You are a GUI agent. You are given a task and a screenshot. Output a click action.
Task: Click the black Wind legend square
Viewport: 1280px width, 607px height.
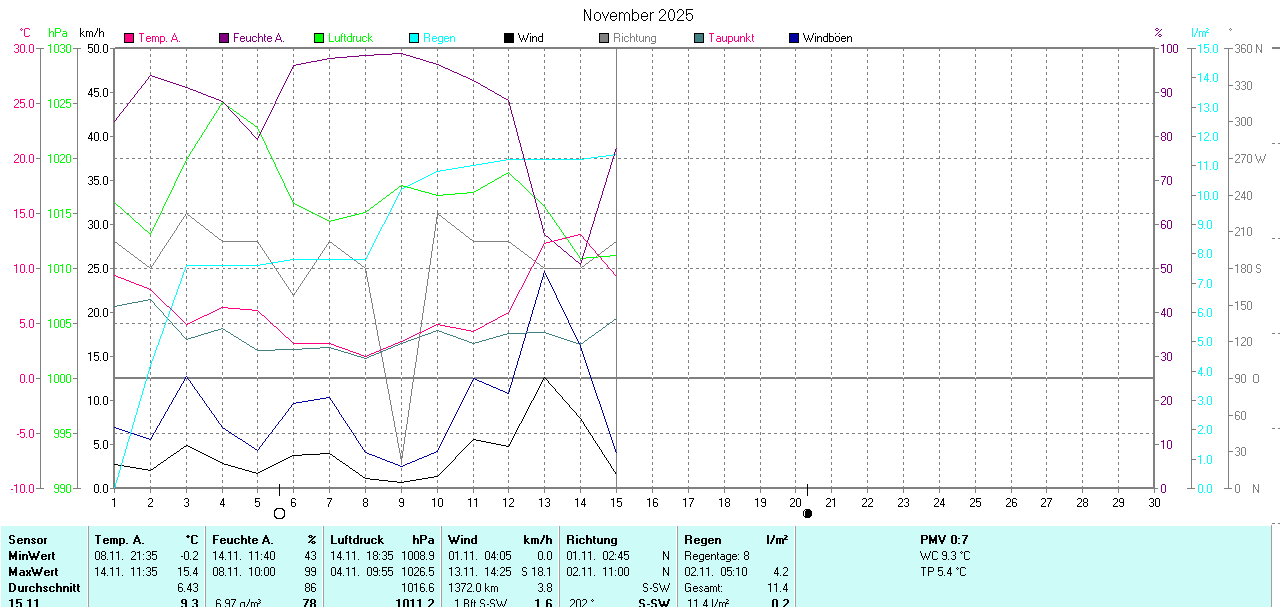509,38
